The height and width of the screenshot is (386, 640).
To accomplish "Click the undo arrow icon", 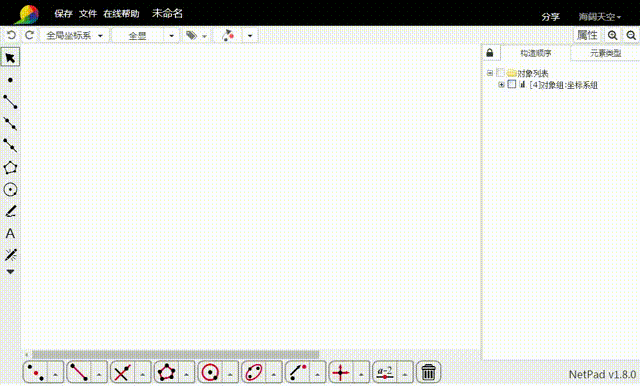I will tap(11, 35).
